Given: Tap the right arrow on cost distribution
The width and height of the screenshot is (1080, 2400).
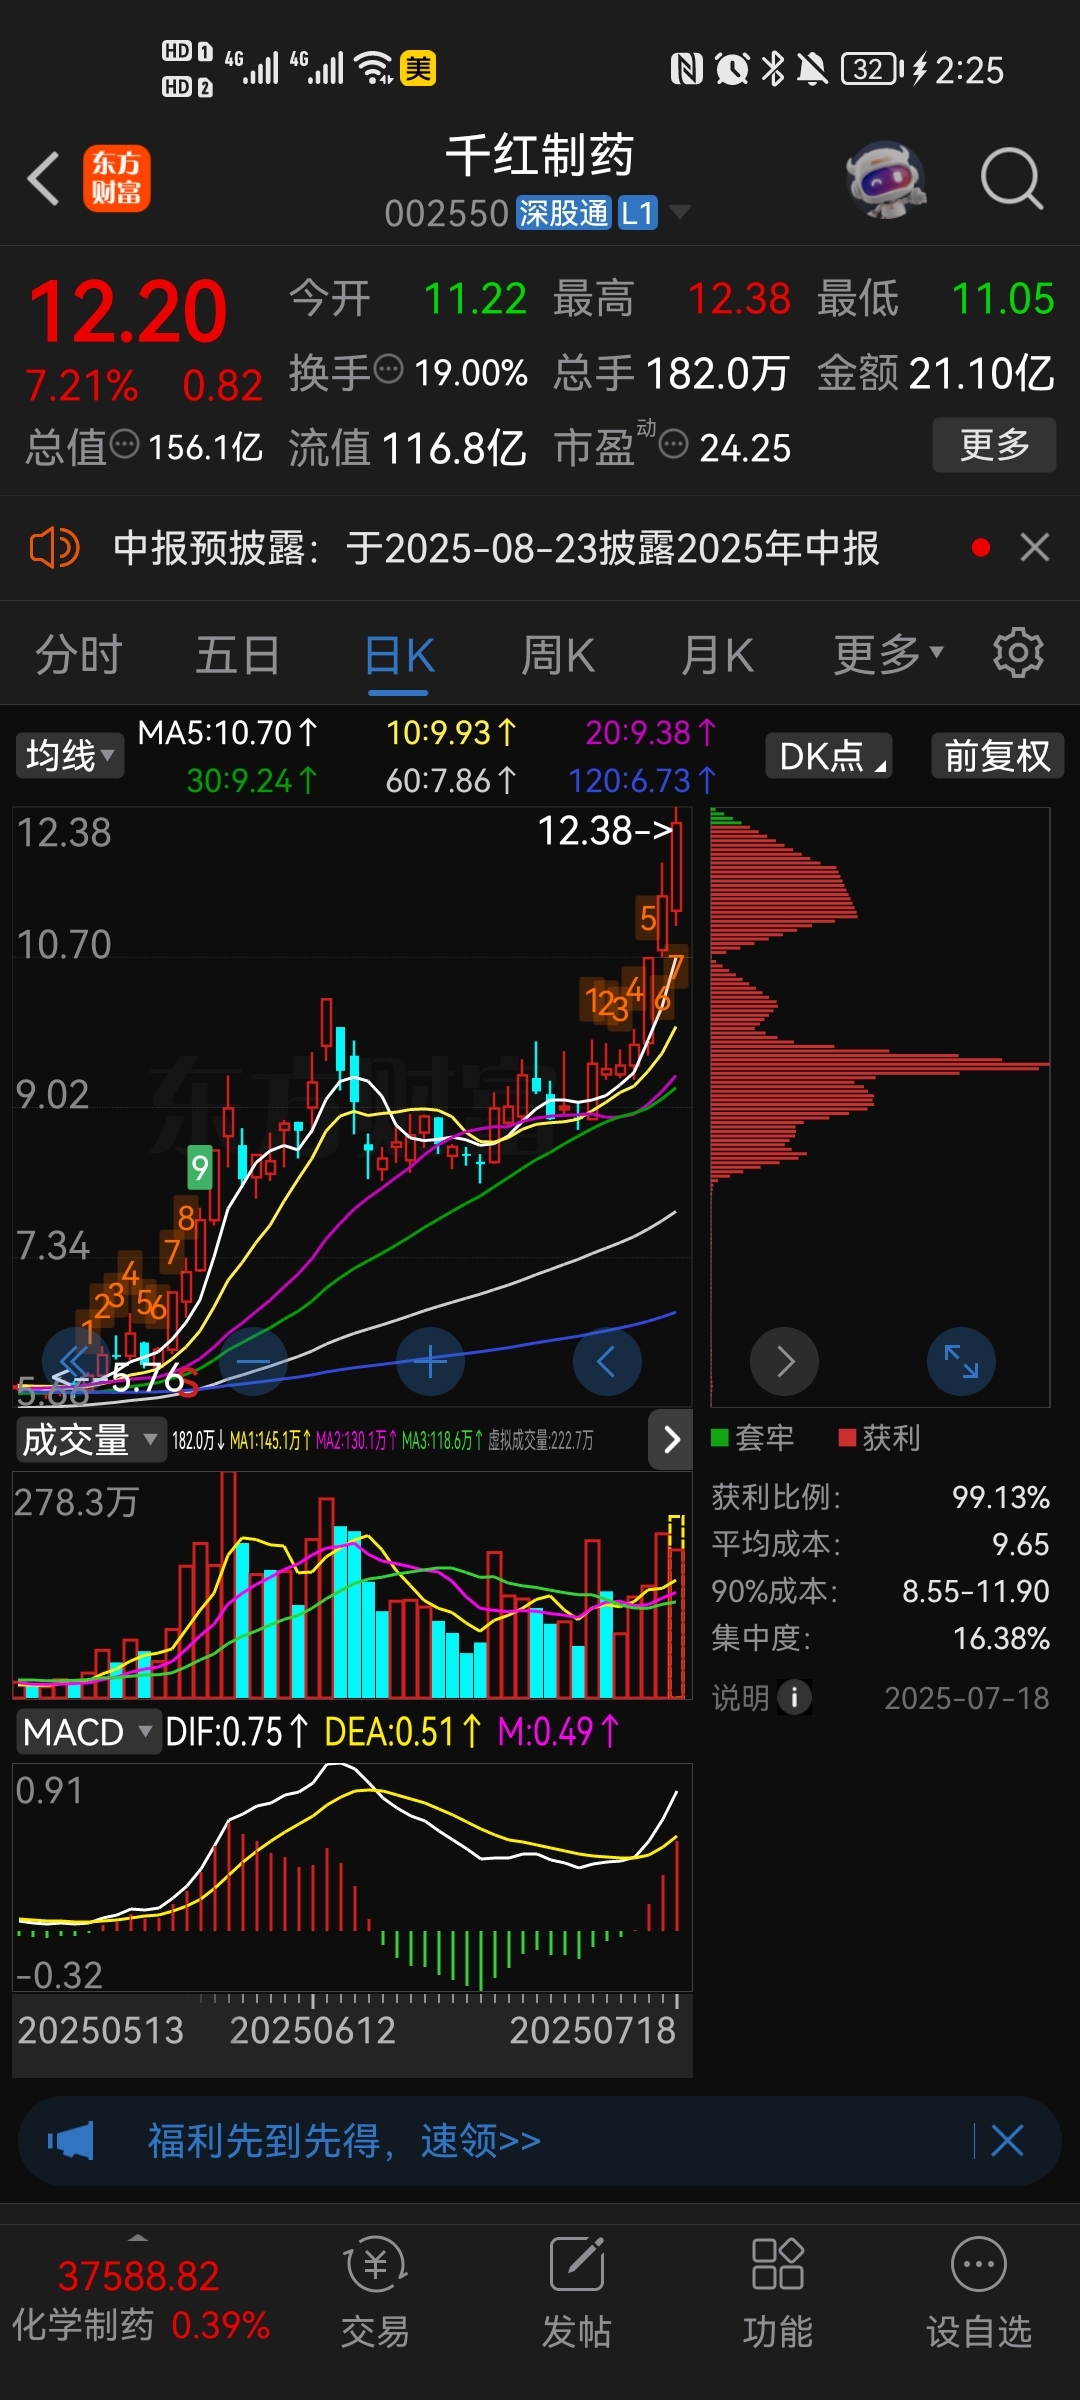Looking at the screenshot, I should click(x=785, y=1361).
